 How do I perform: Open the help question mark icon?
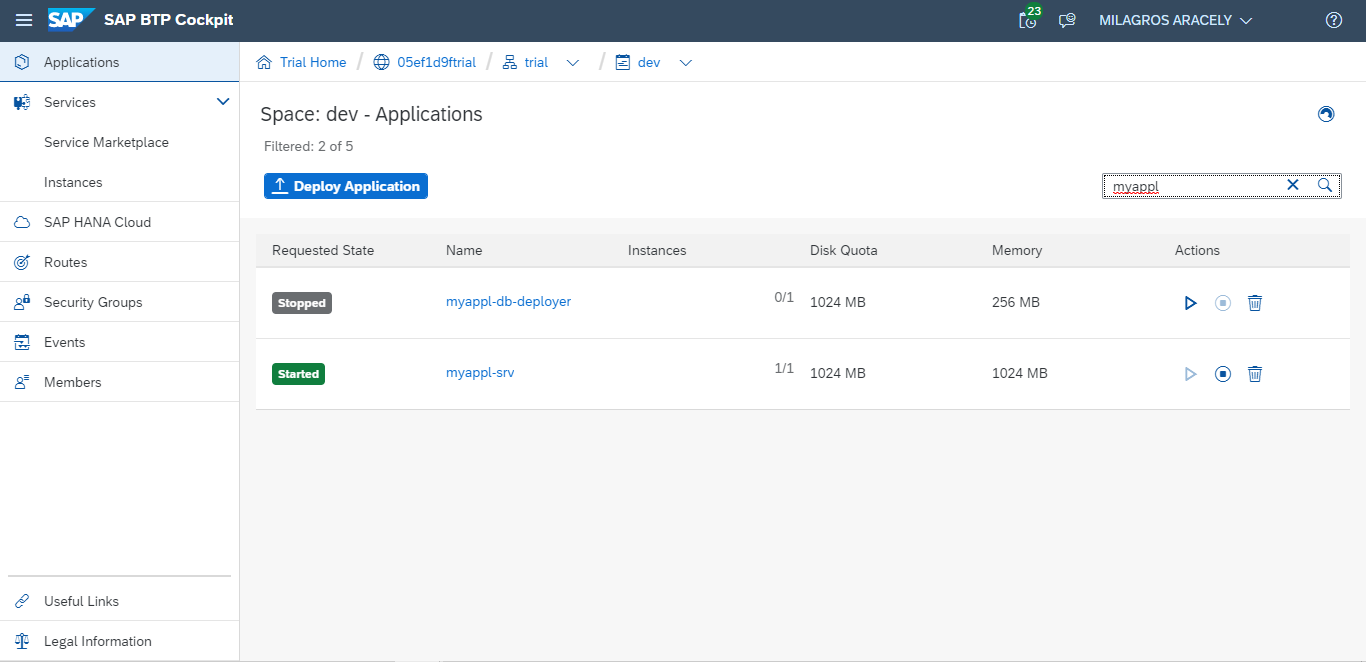pos(1333,20)
